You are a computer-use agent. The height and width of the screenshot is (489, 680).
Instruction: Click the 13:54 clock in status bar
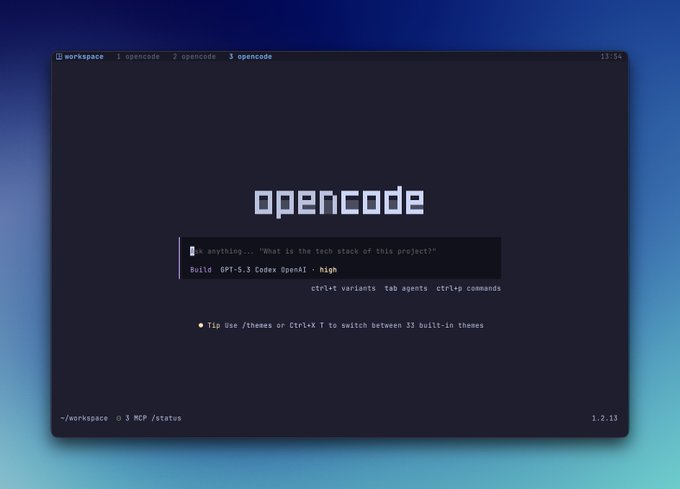coord(611,56)
